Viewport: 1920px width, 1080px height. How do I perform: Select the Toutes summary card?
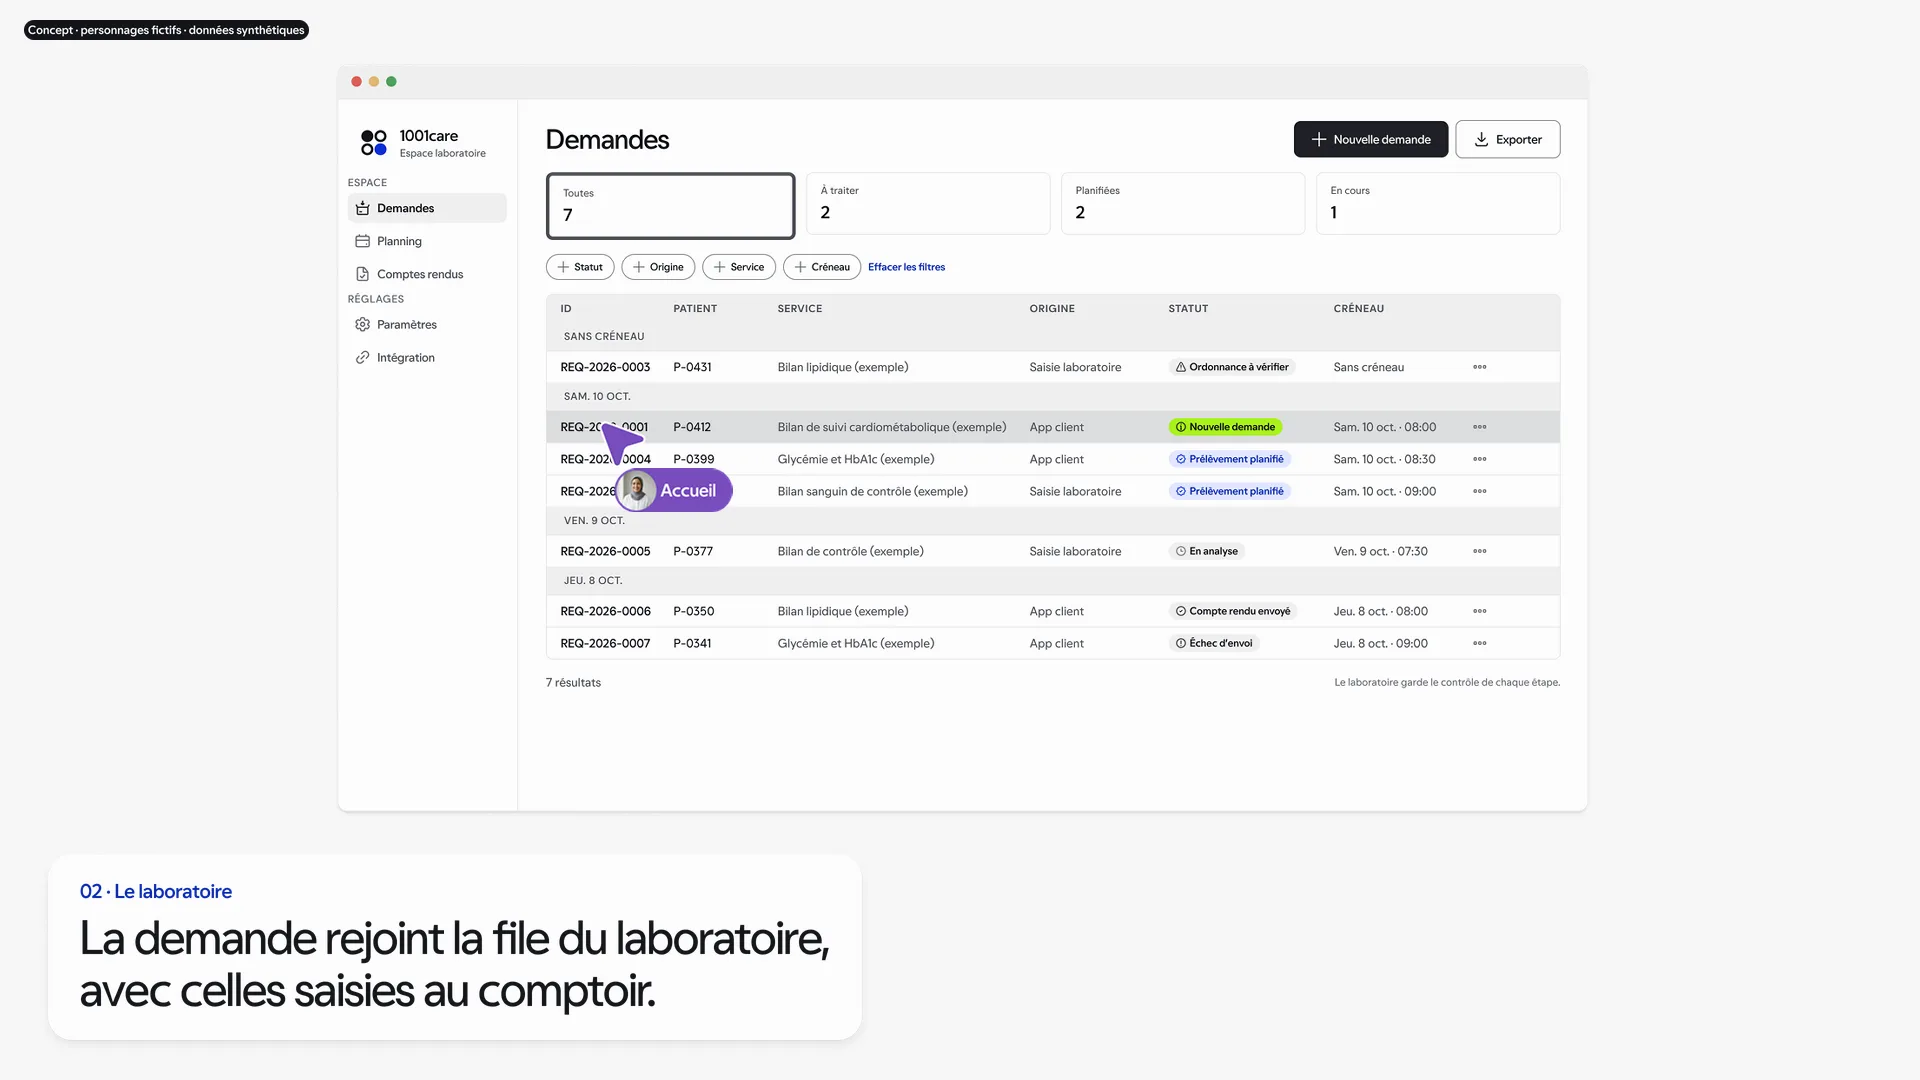point(670,206)
